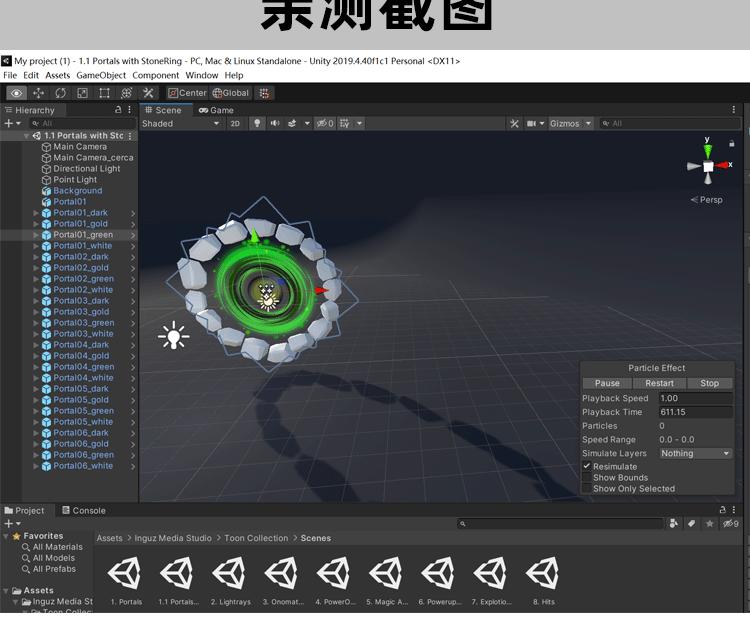Open the Shaded draw mode dropdown
Screen dimensions: 750x620
[x=181, y=124]
